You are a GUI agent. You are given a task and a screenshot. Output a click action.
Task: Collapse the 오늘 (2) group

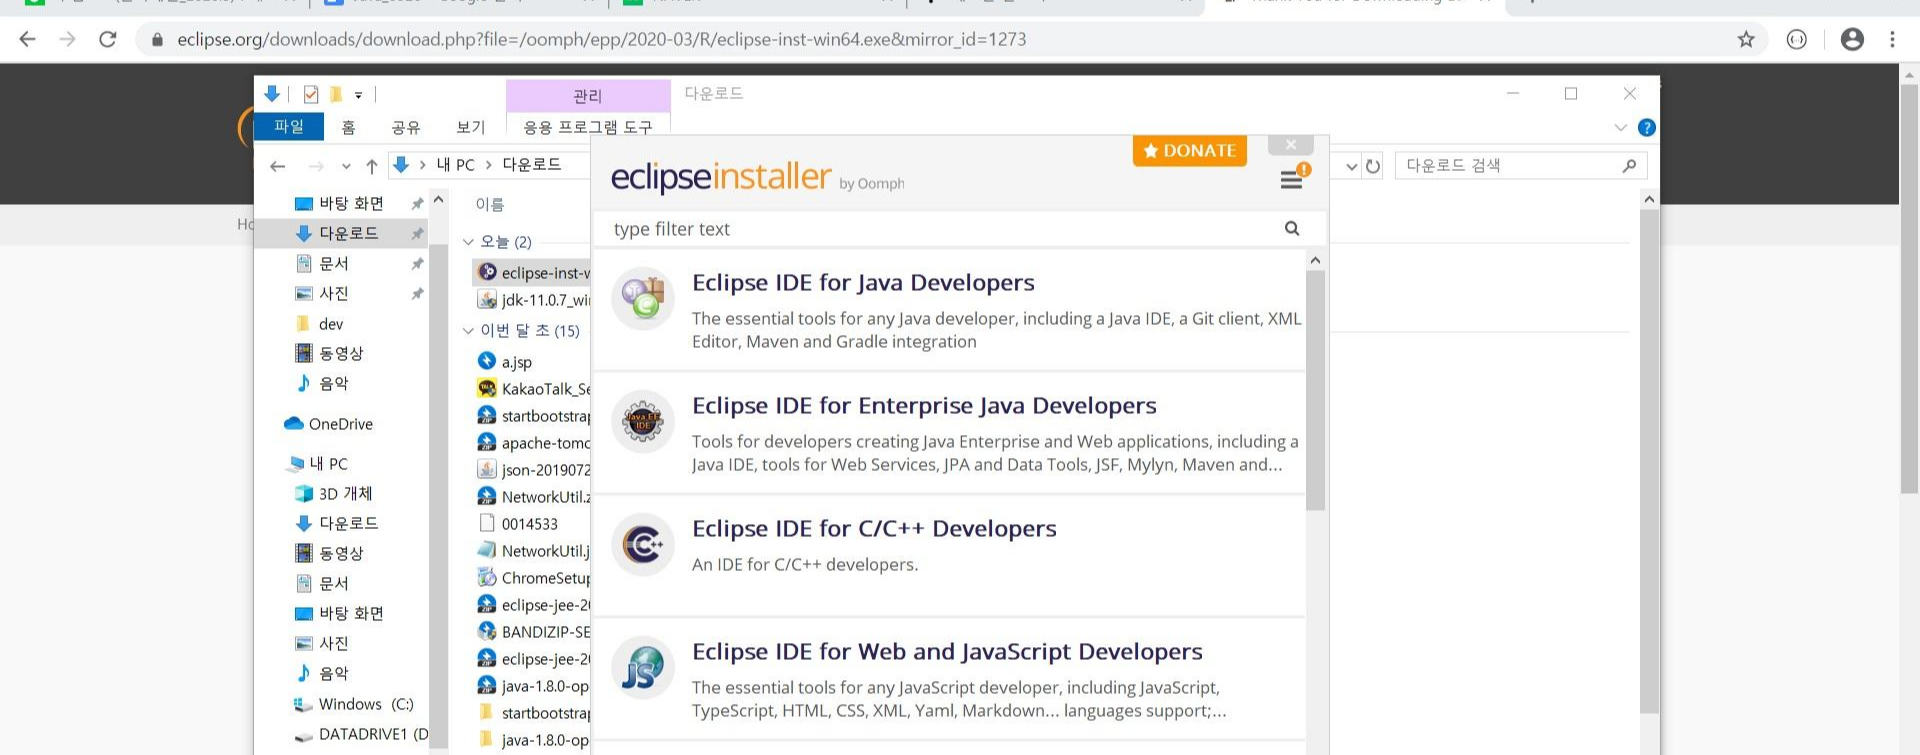coord(468,242)
